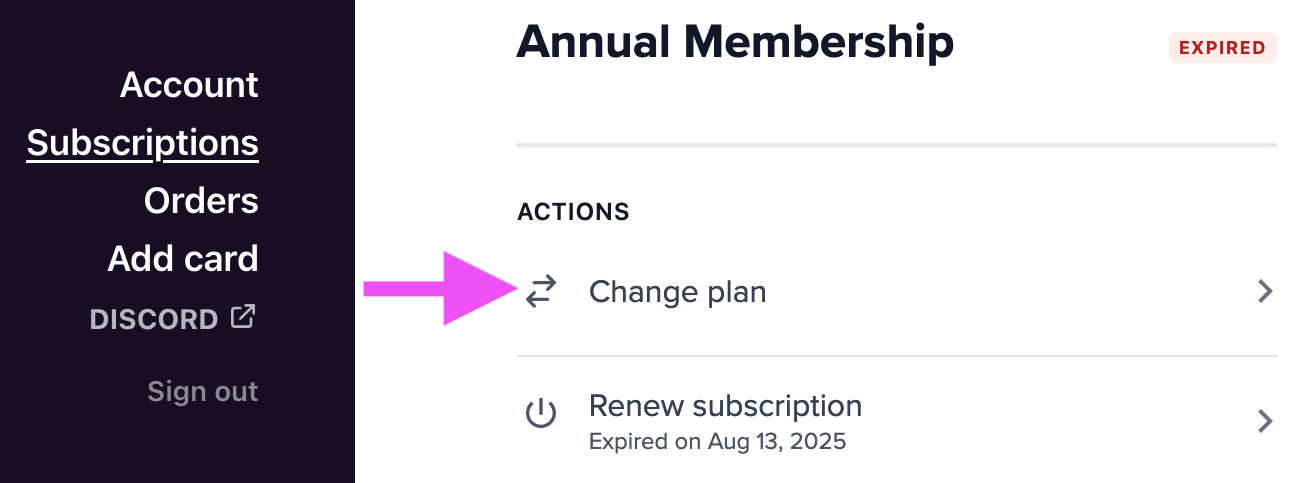This screenshot has width=1302, height=483.
Task: Open Add card in the sidebar
Action: [x=183, y=260]
